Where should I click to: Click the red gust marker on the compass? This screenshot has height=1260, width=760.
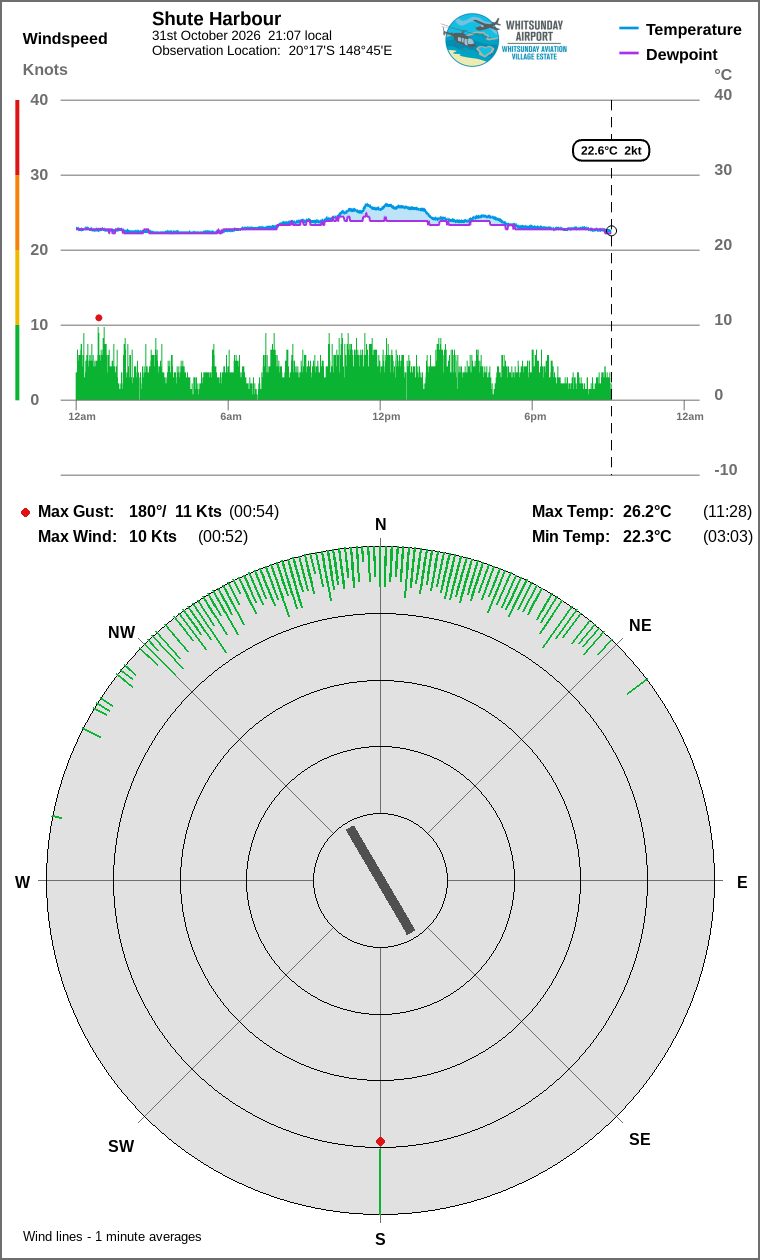point(380,1141)
